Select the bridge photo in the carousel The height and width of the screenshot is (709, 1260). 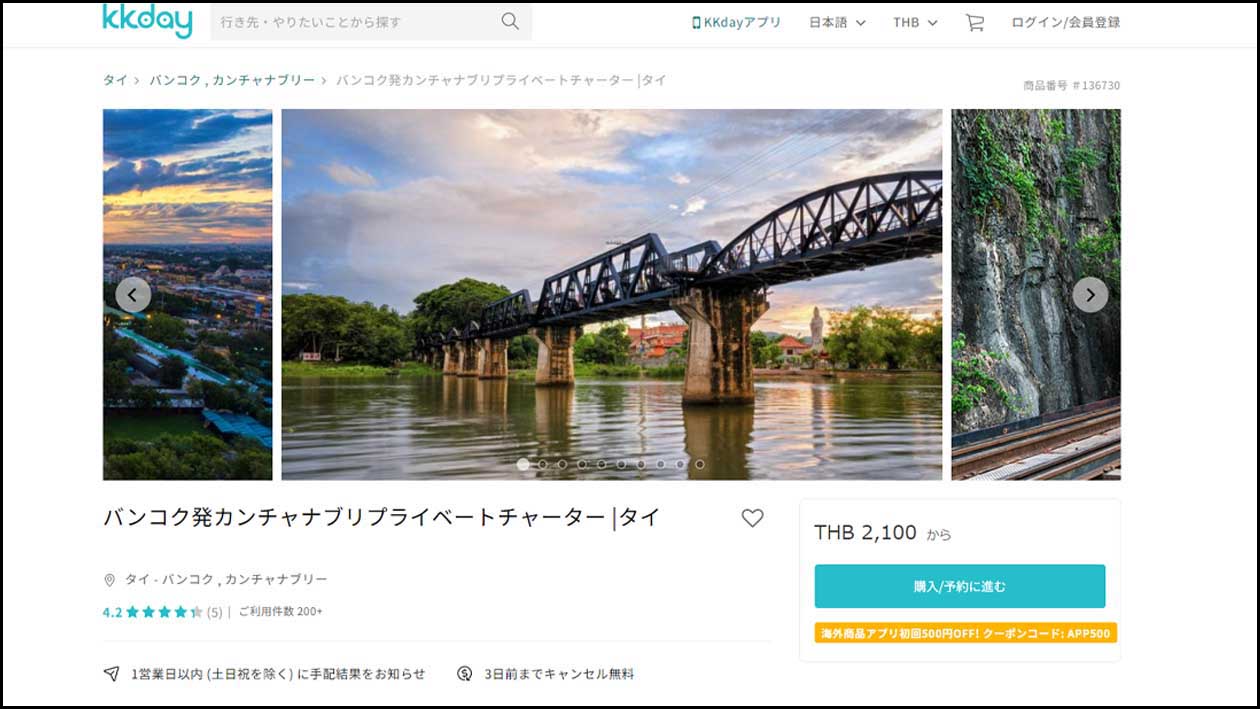point(612,295)
